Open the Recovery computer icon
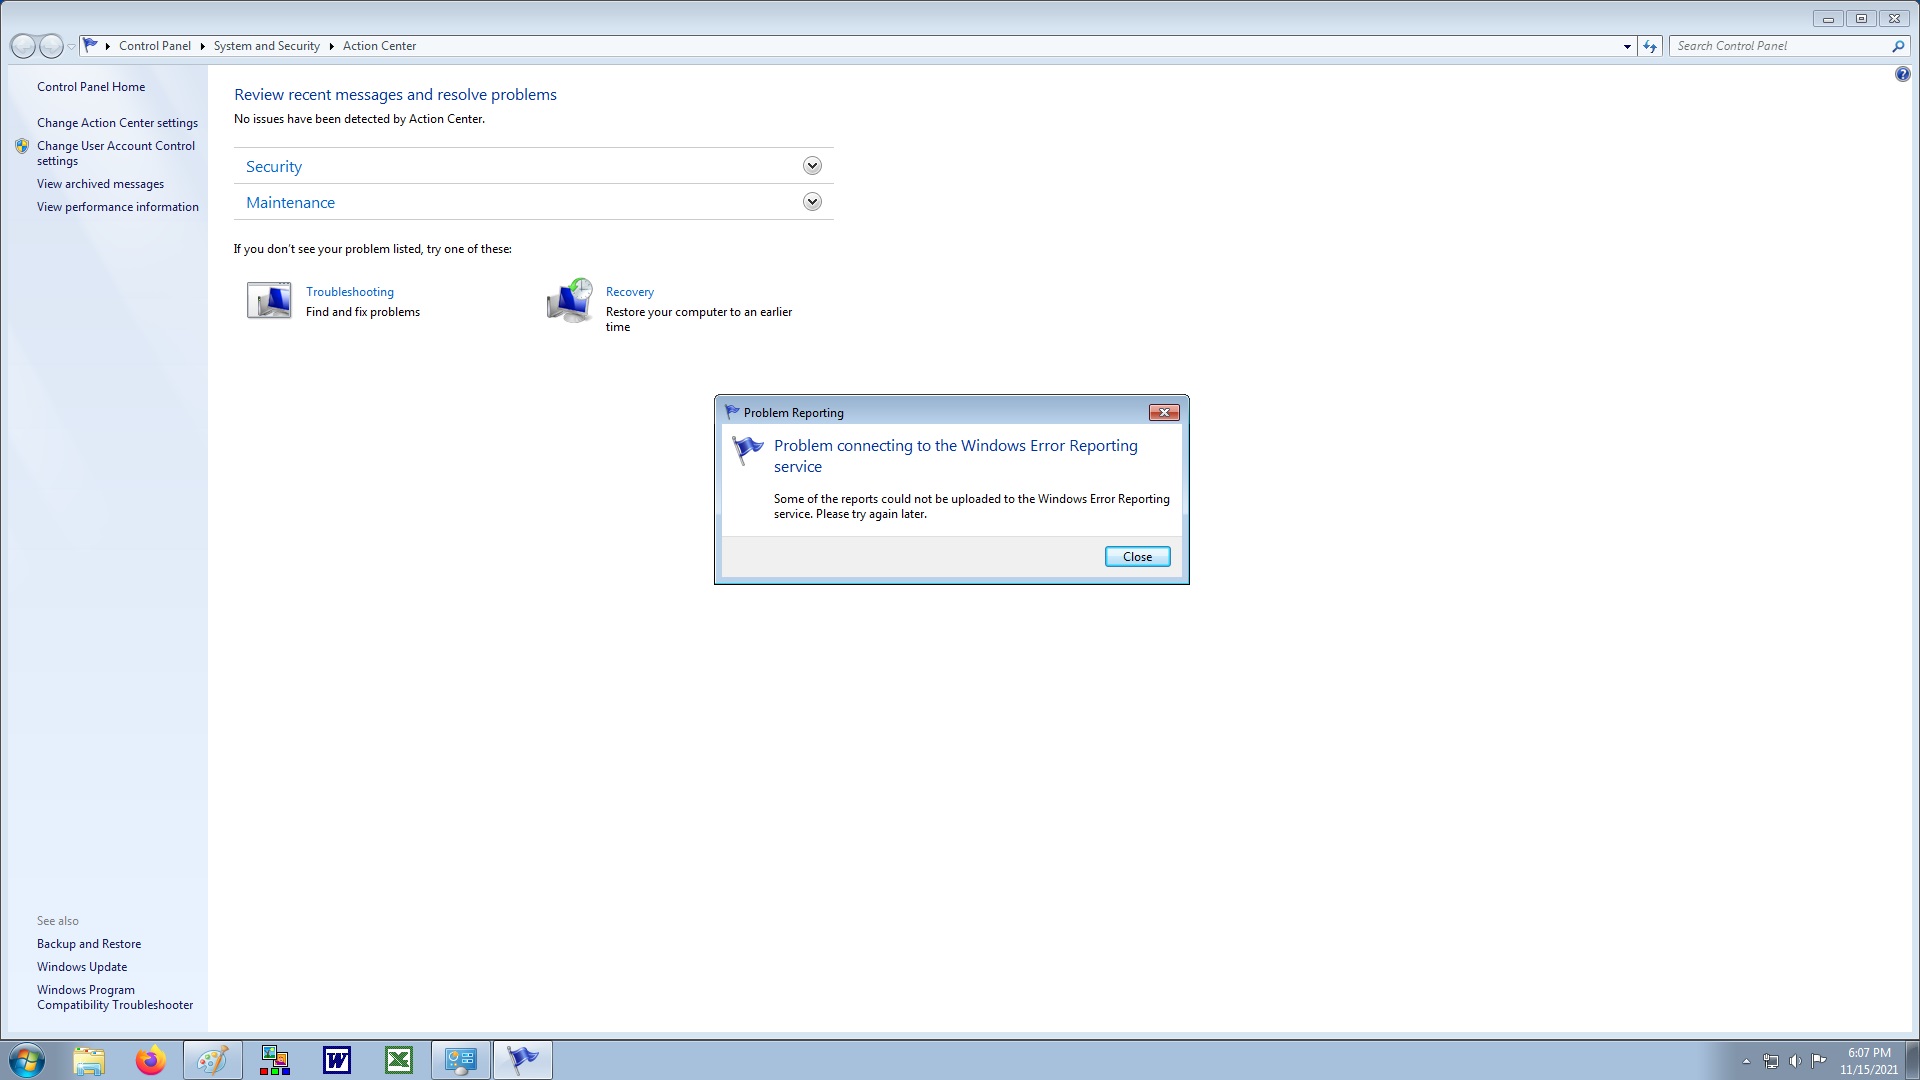This screenshot has height=1080, width=1920. coord(570,300)
